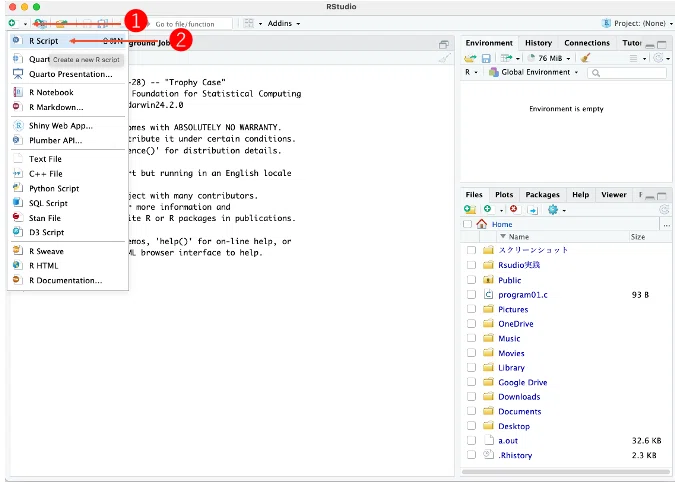675x482 pixels.
Task: Check the box next to Downloads folder
Action: 471,396
